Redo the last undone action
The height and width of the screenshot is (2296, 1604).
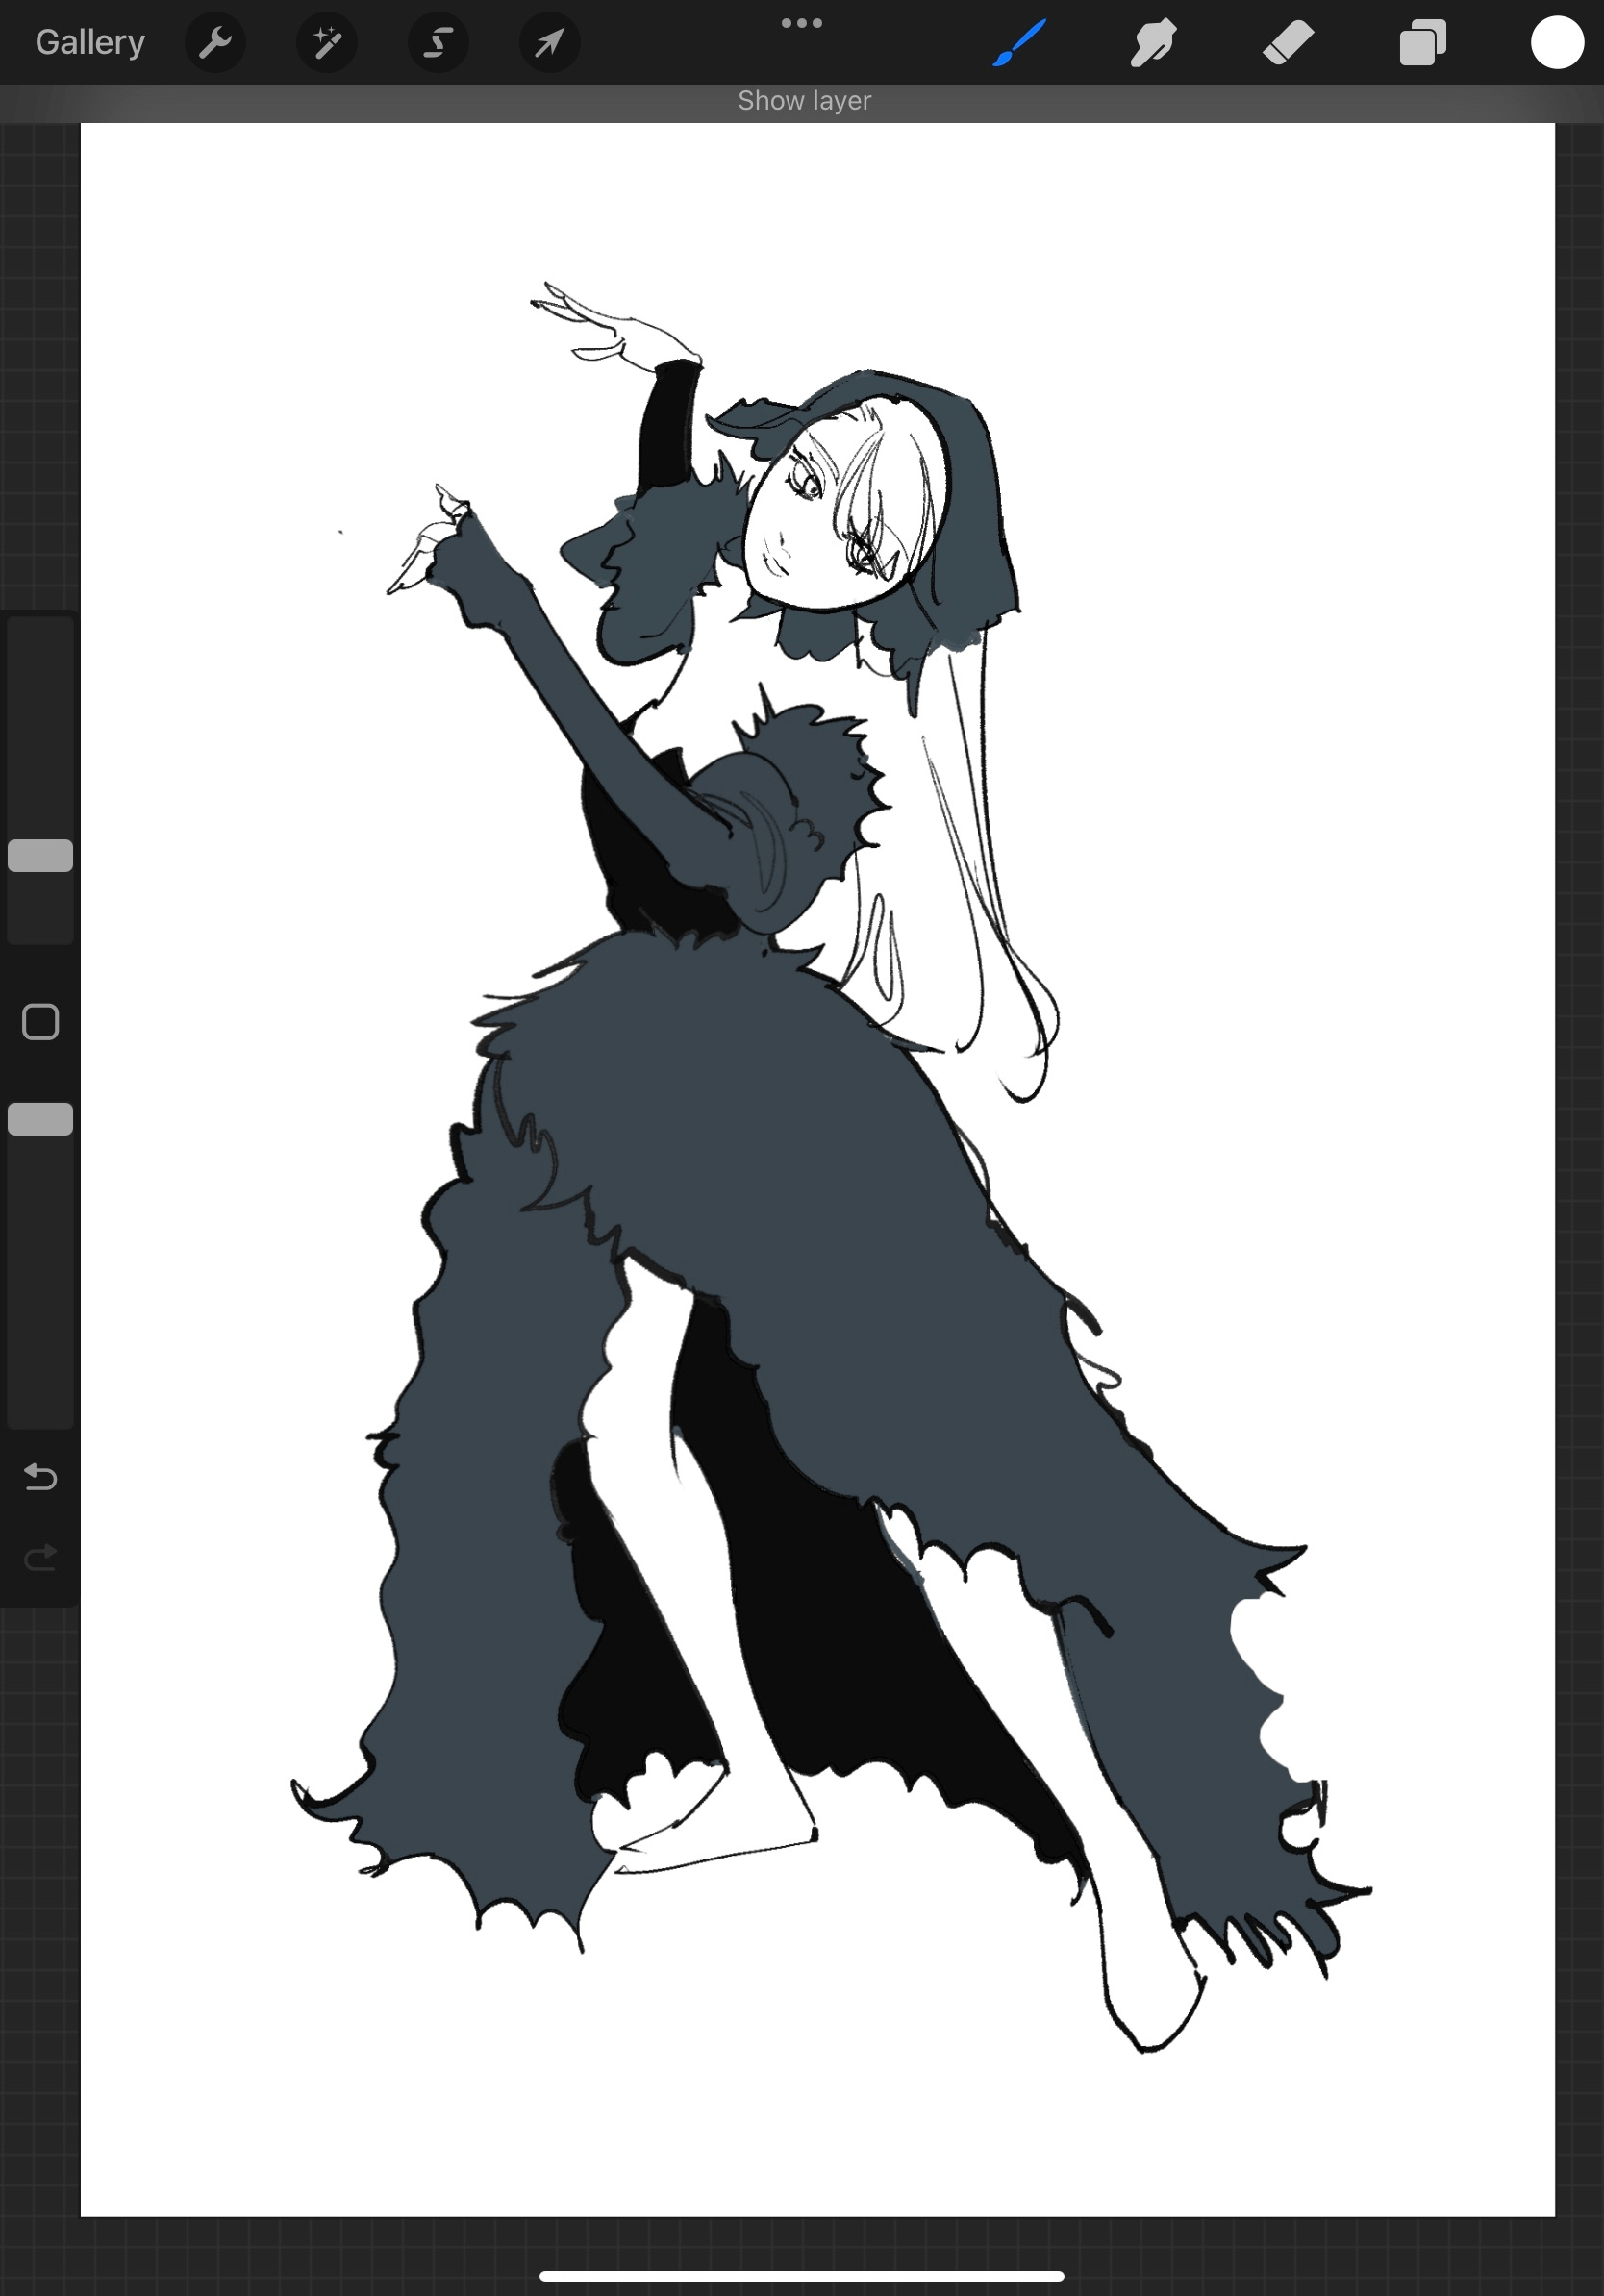[40, 1558]
